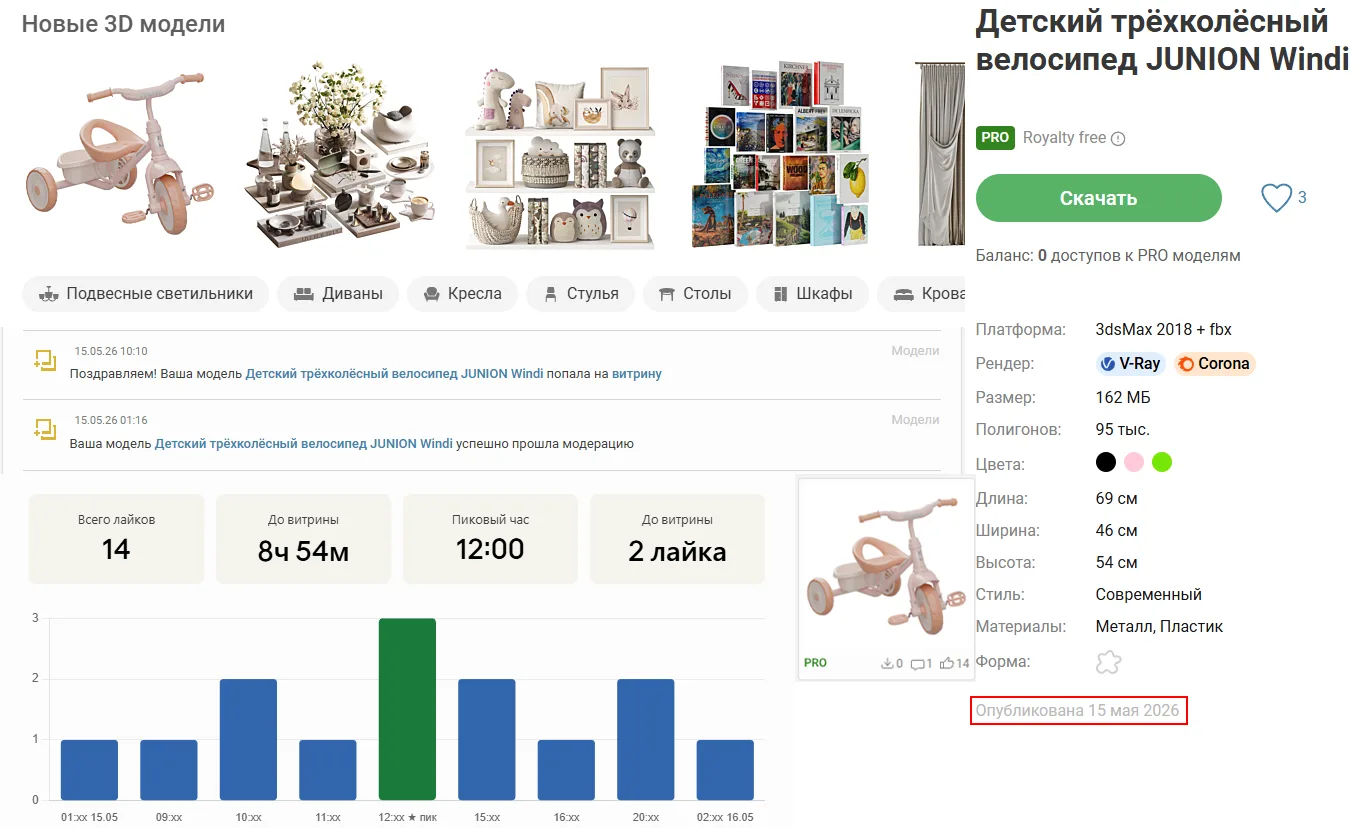The image size is (1366, 828).
Task: Open the tableware and flowers set thumbnail
Action: [x=340, y=153]
